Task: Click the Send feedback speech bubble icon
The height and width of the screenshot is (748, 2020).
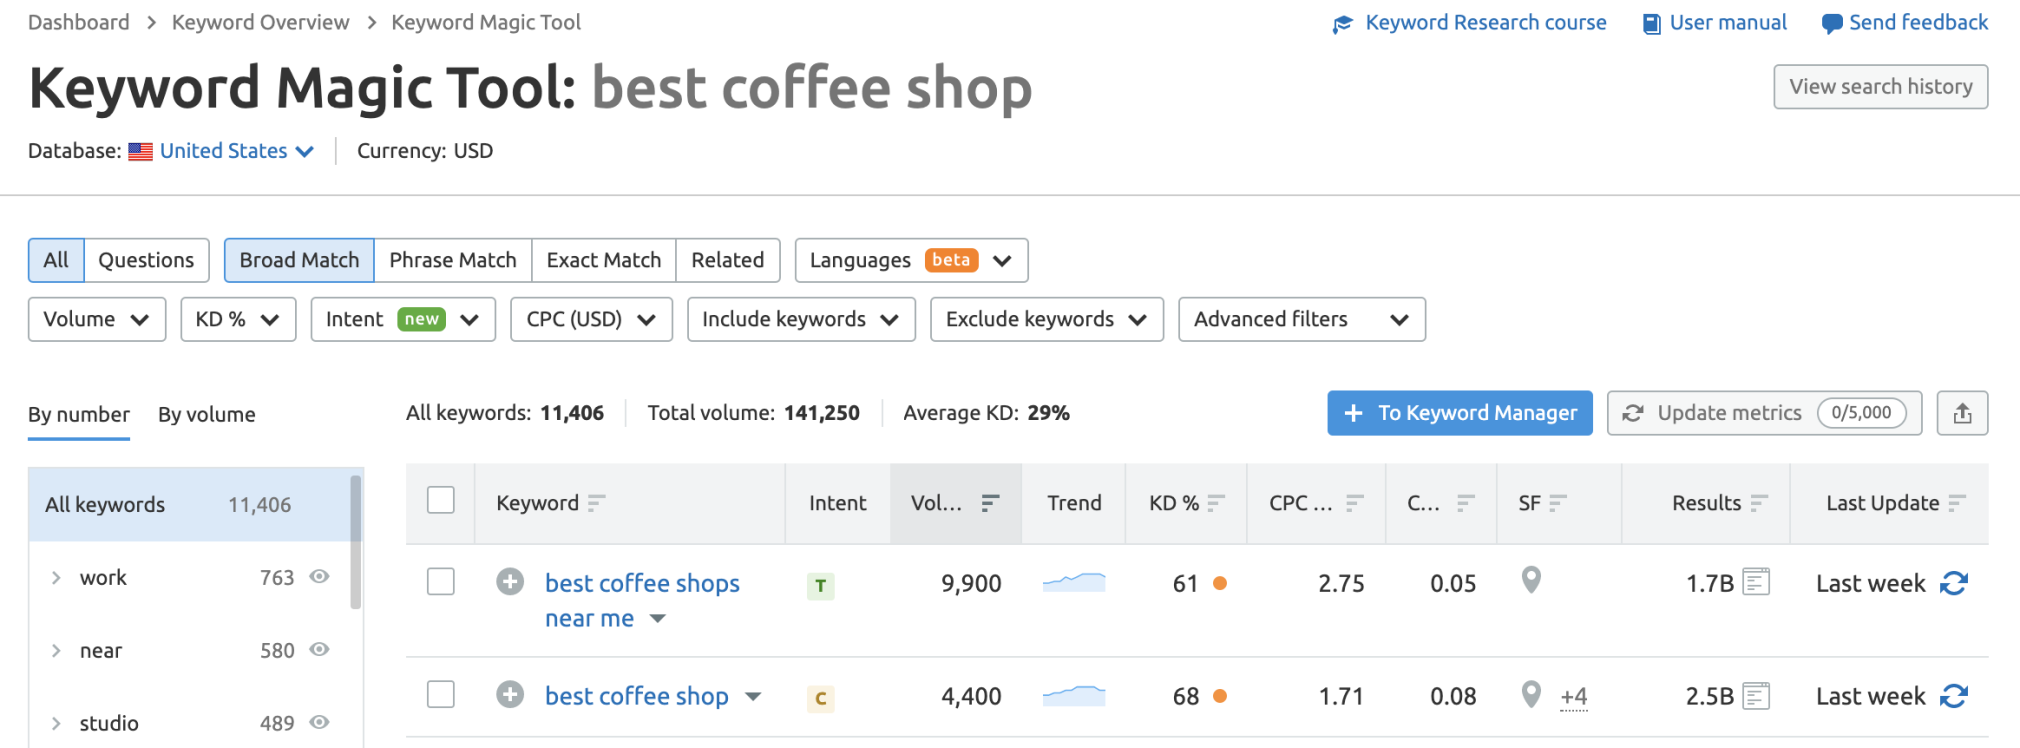Action: 1832,24
